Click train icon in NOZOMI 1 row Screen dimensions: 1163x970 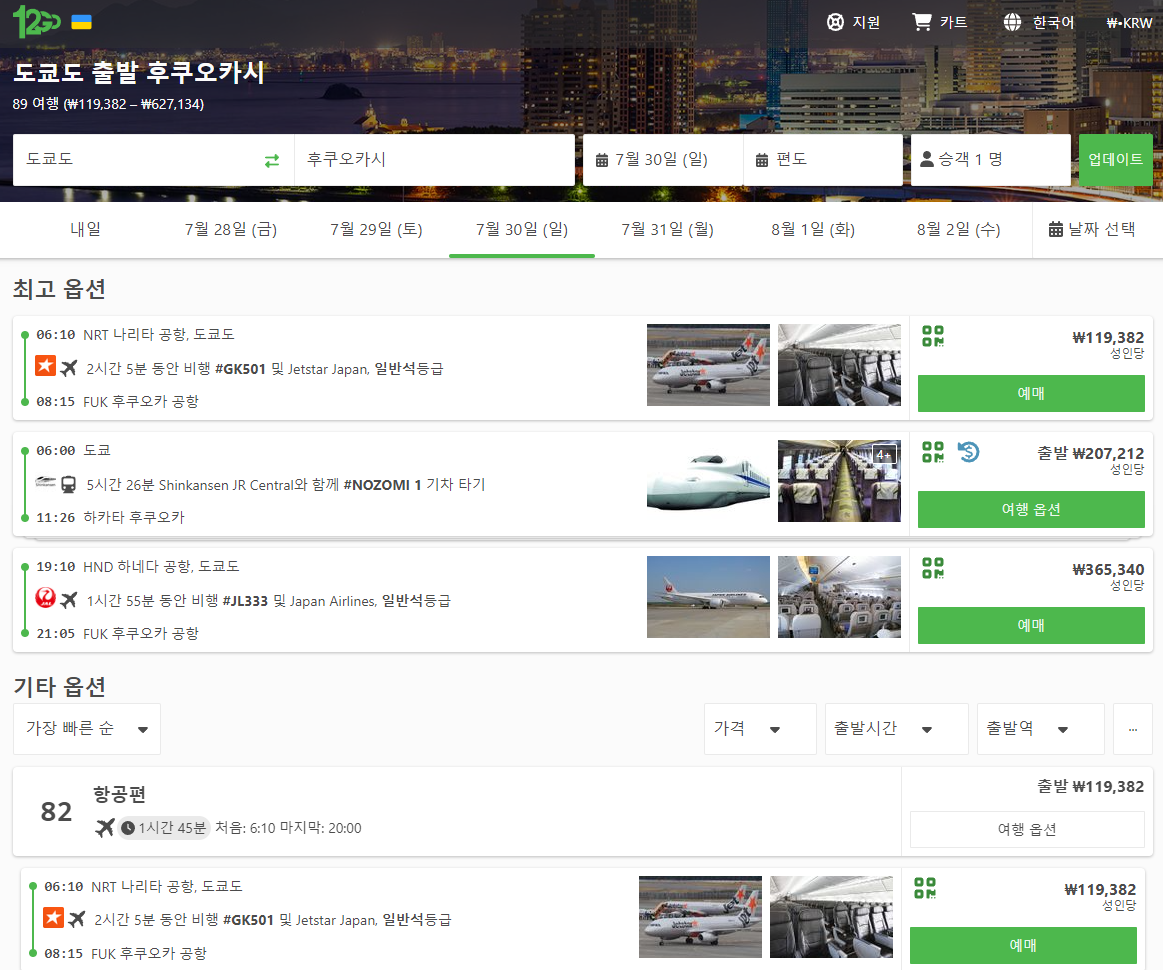click(68, 484)
